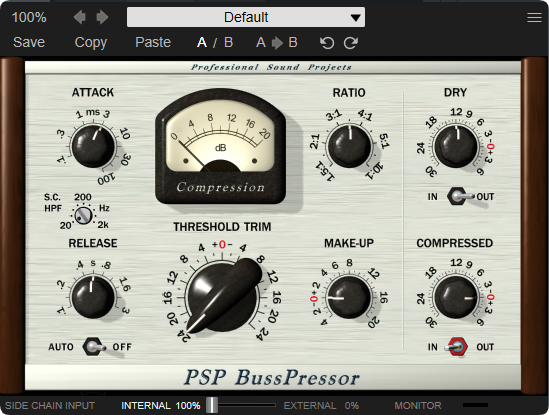
Task: Click the side chain internal/external slider
Action: coord(242,406)
